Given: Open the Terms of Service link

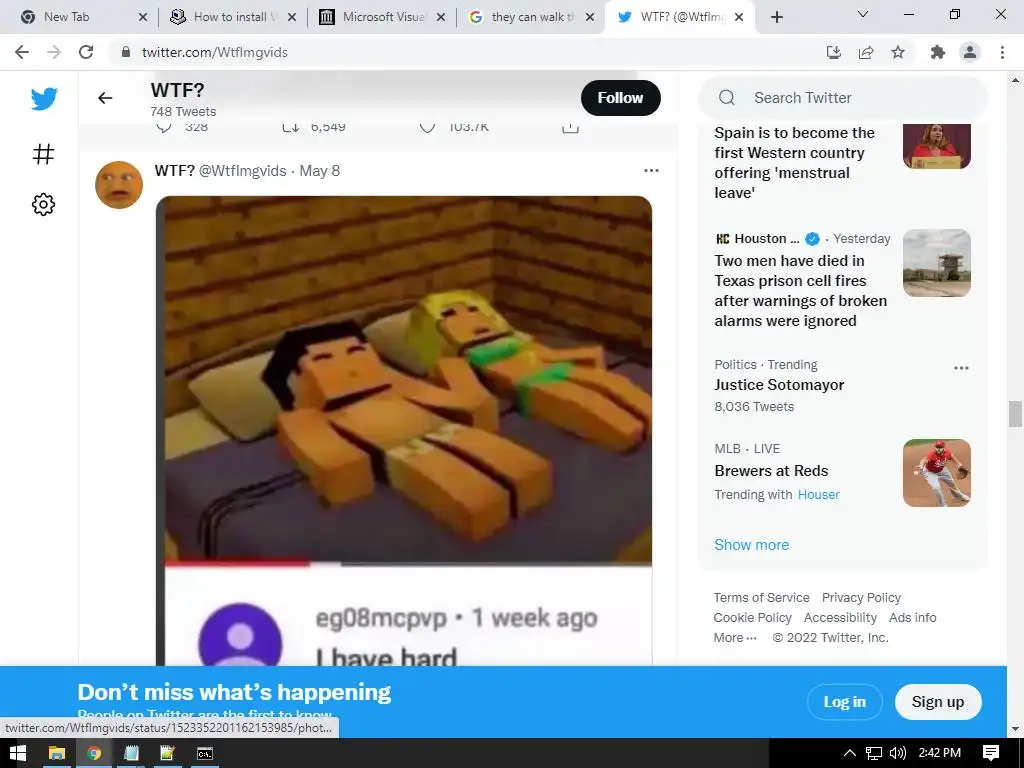Looking at the screenshot, I should pyautogui.click(x=761, y=598).
